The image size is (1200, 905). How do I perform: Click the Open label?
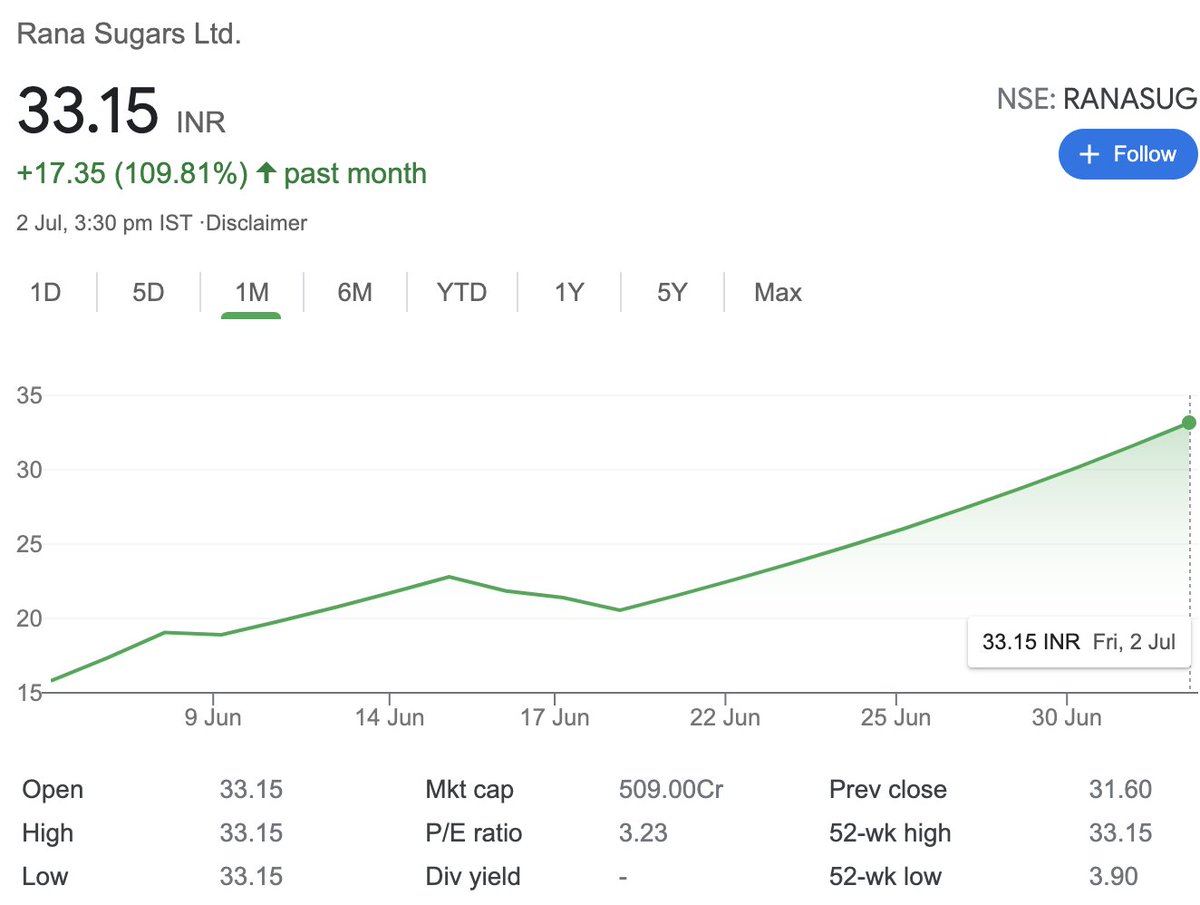[52, 790]
